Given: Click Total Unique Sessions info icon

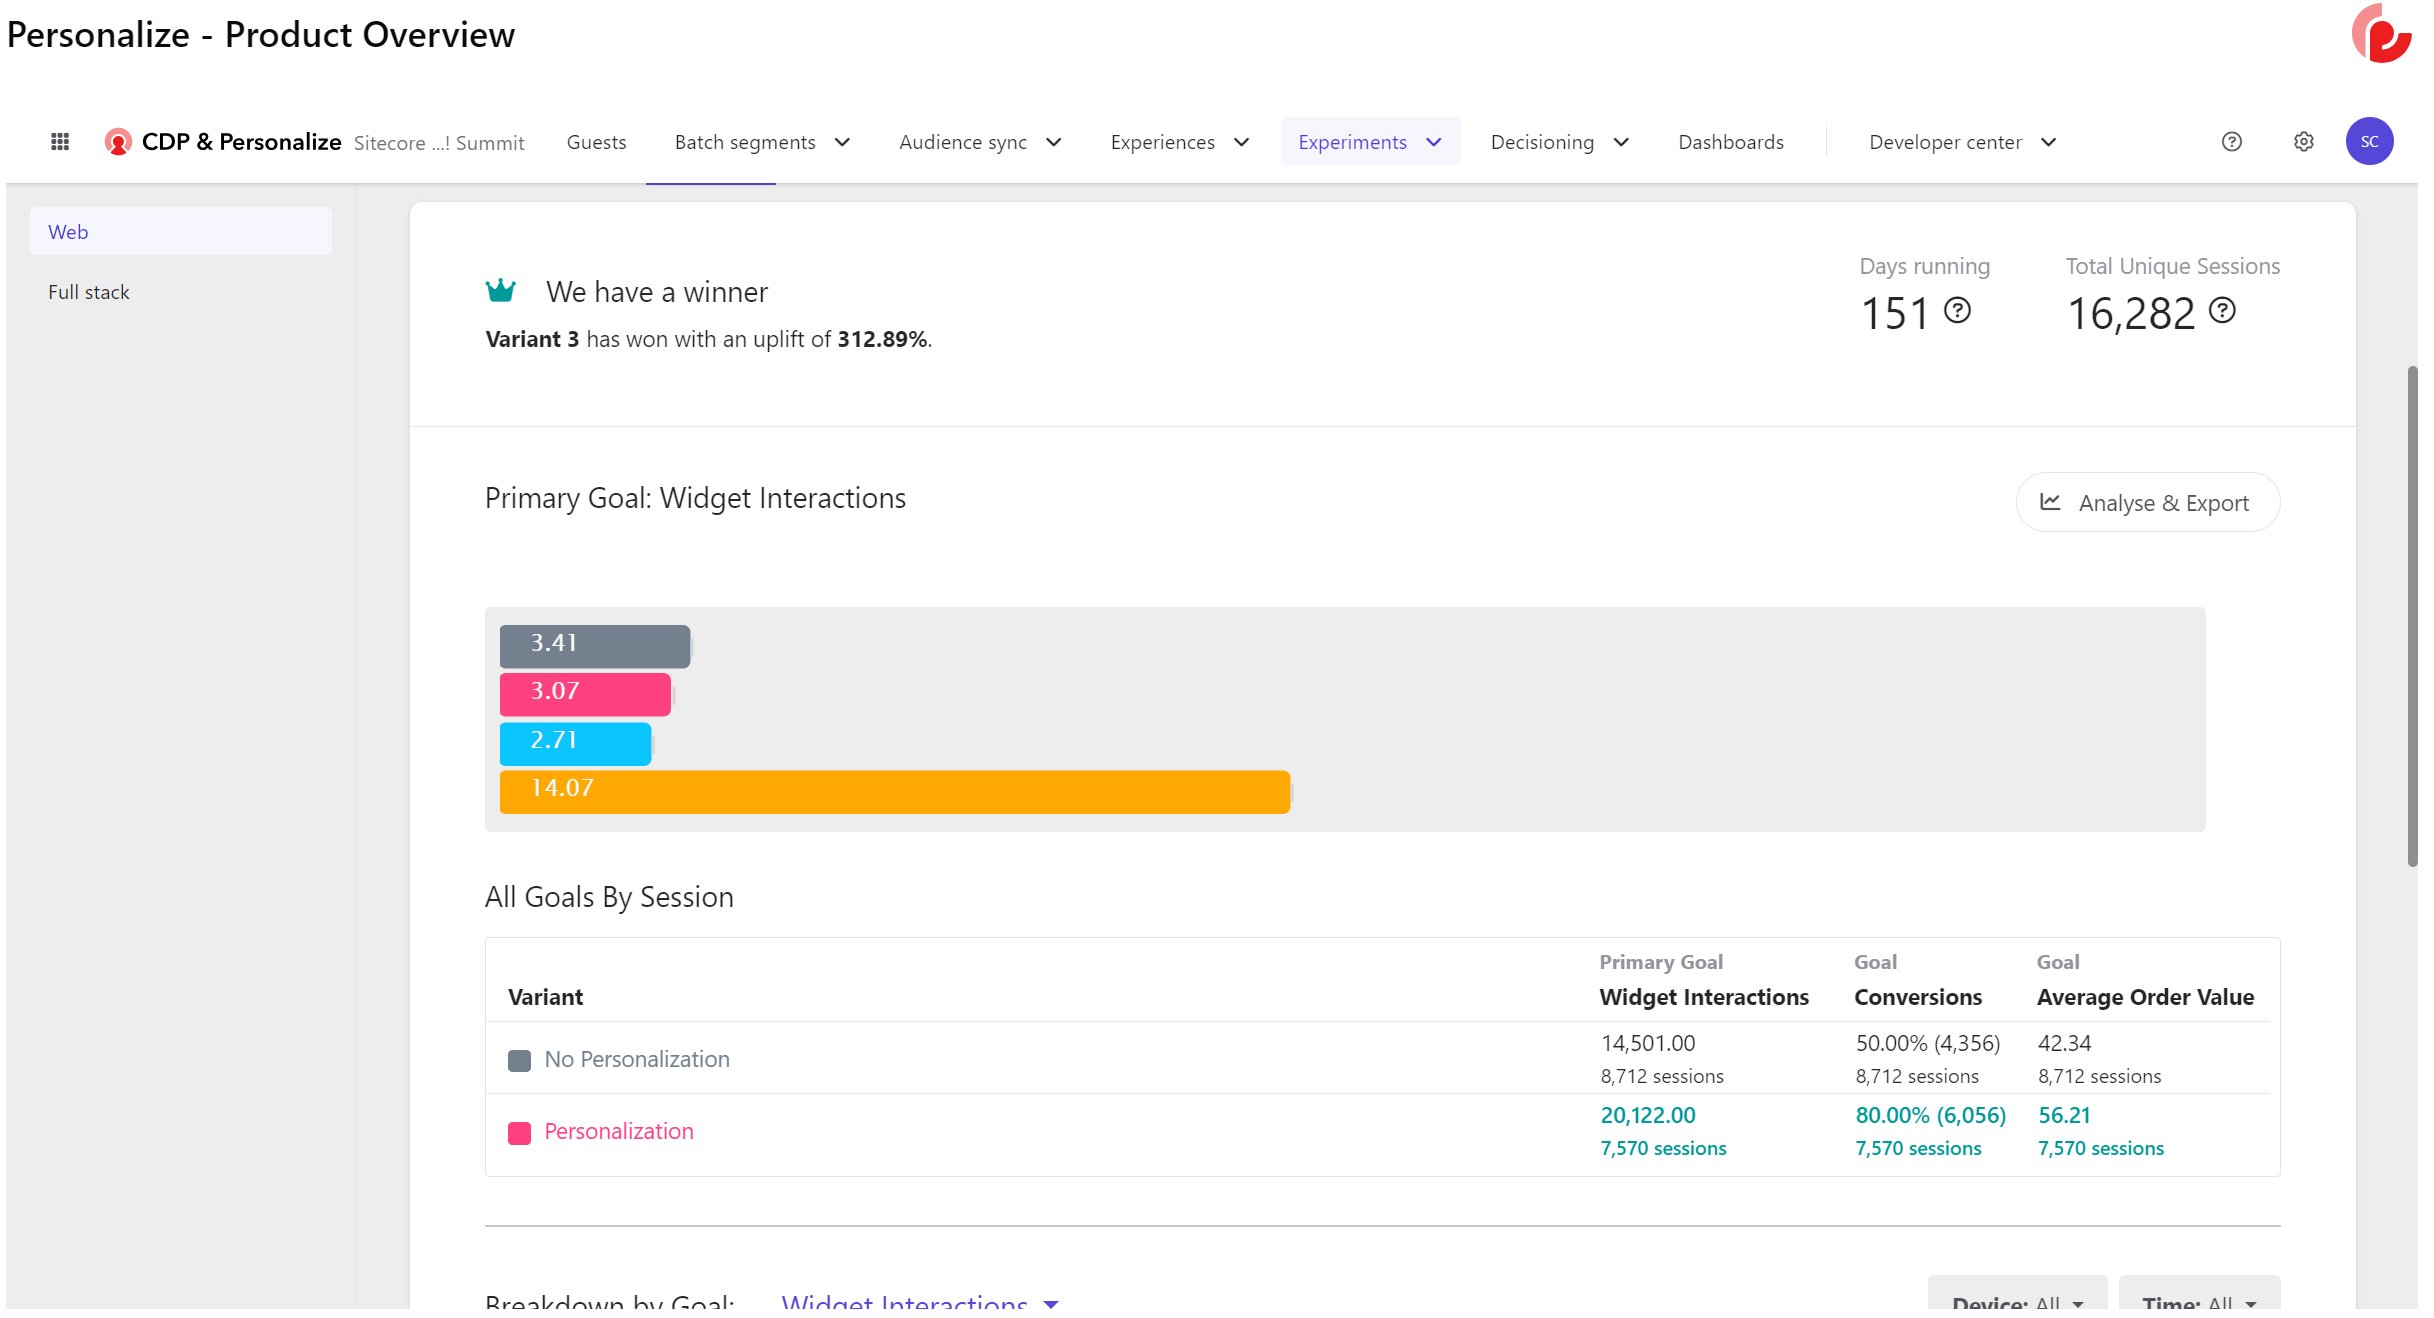Looking at the screenshot, I should coord(2222,311).
